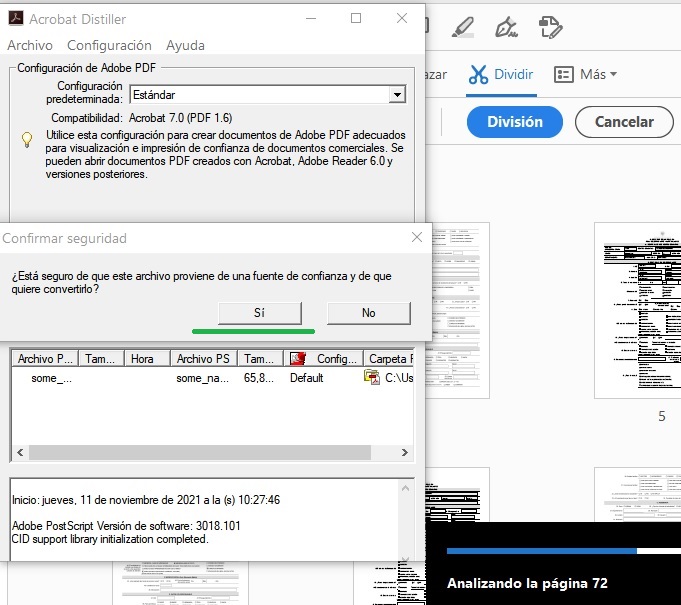Click the blue División button

(x=515, y=122)
